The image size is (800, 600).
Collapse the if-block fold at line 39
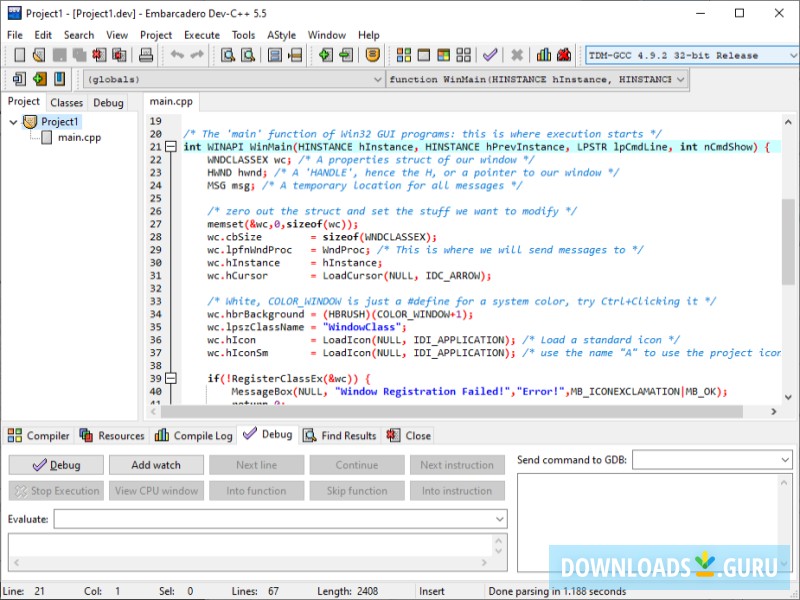pyautogui.click(x=171, y=379)
